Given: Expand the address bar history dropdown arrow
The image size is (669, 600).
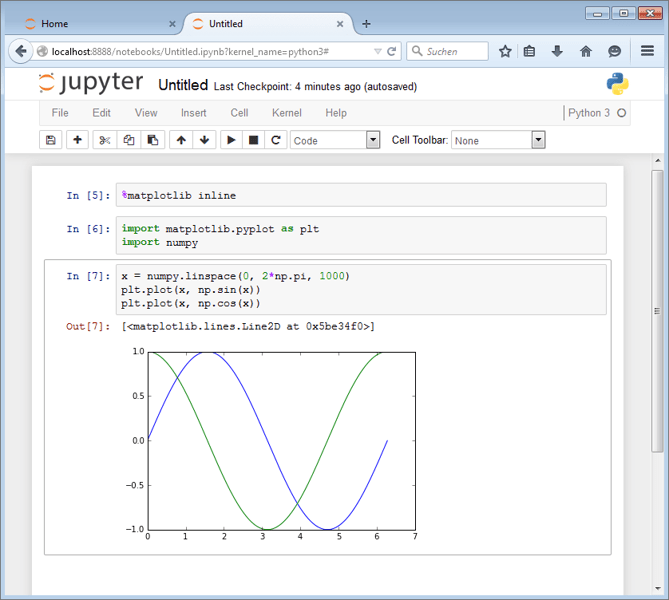Looking at the screenshot, I should (x=376, y=51).
